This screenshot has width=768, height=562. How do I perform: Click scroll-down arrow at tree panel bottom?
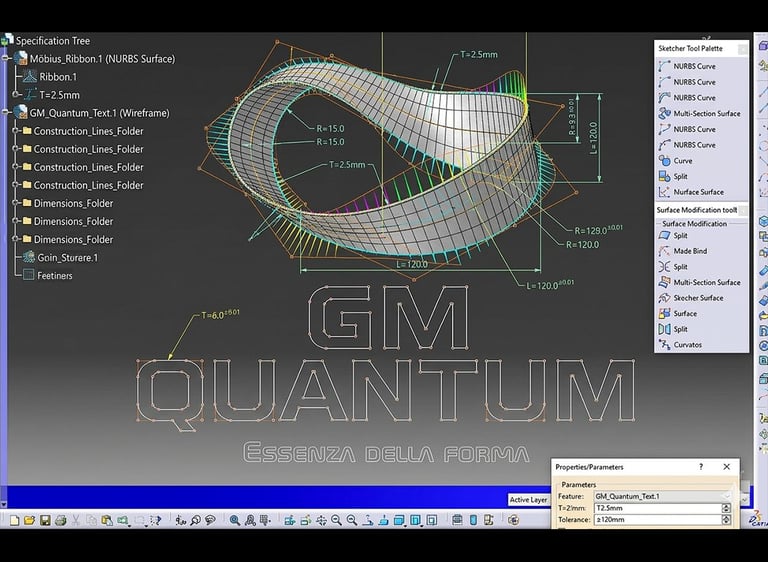point(3,503)
